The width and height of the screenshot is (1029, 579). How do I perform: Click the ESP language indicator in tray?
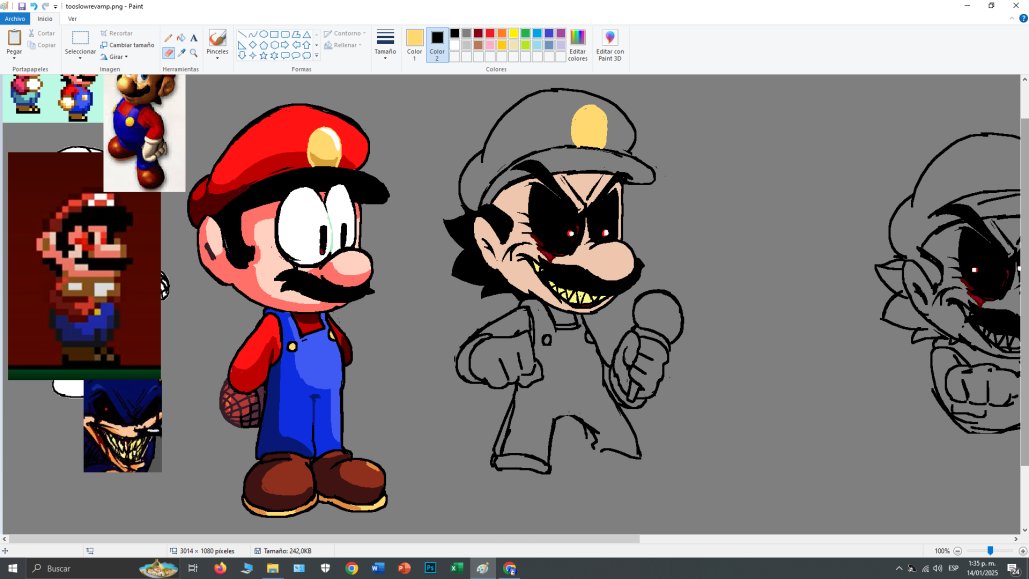pos(953,568)
